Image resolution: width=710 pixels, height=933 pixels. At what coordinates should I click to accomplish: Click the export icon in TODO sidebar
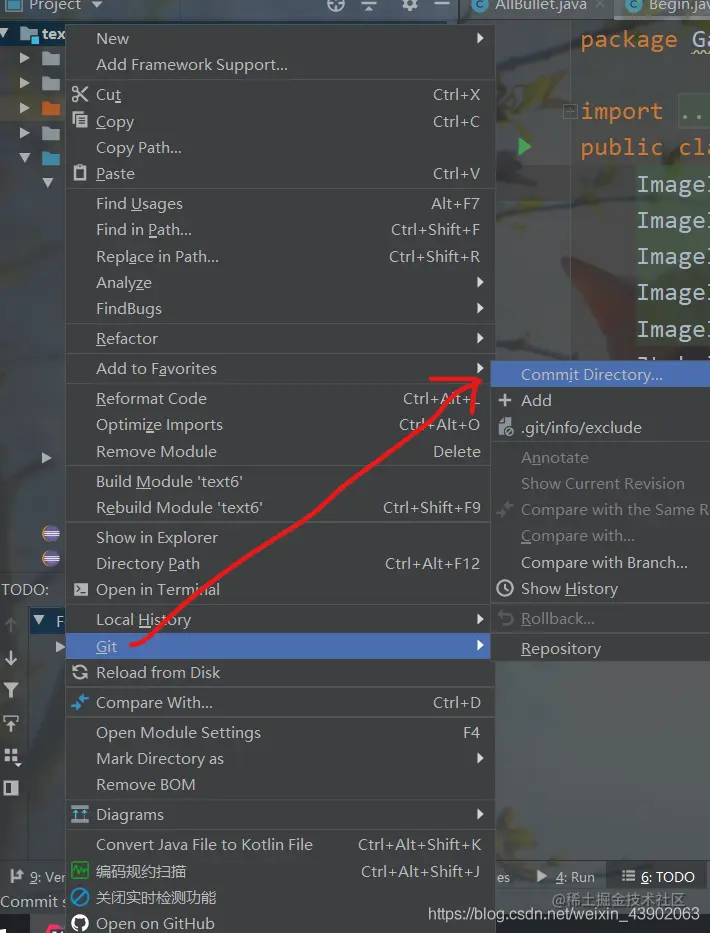[11, 723]
